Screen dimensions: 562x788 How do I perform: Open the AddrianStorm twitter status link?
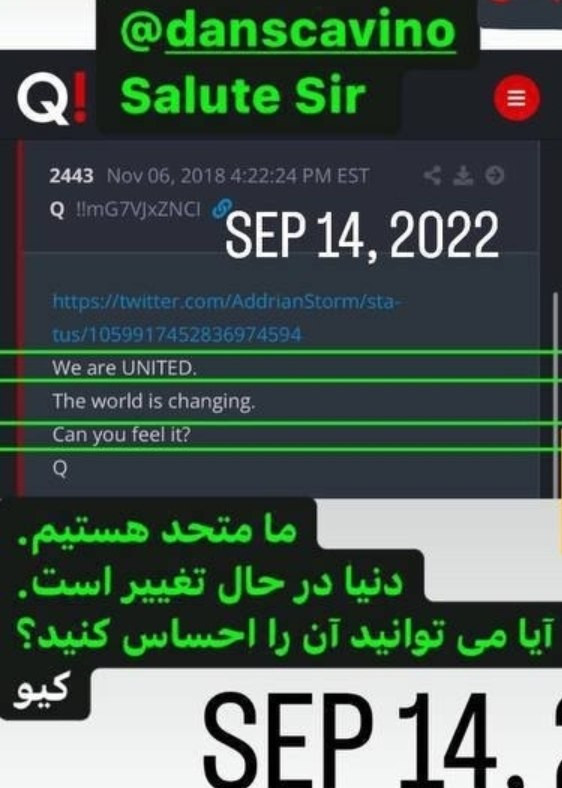click(x=227, y=318)
